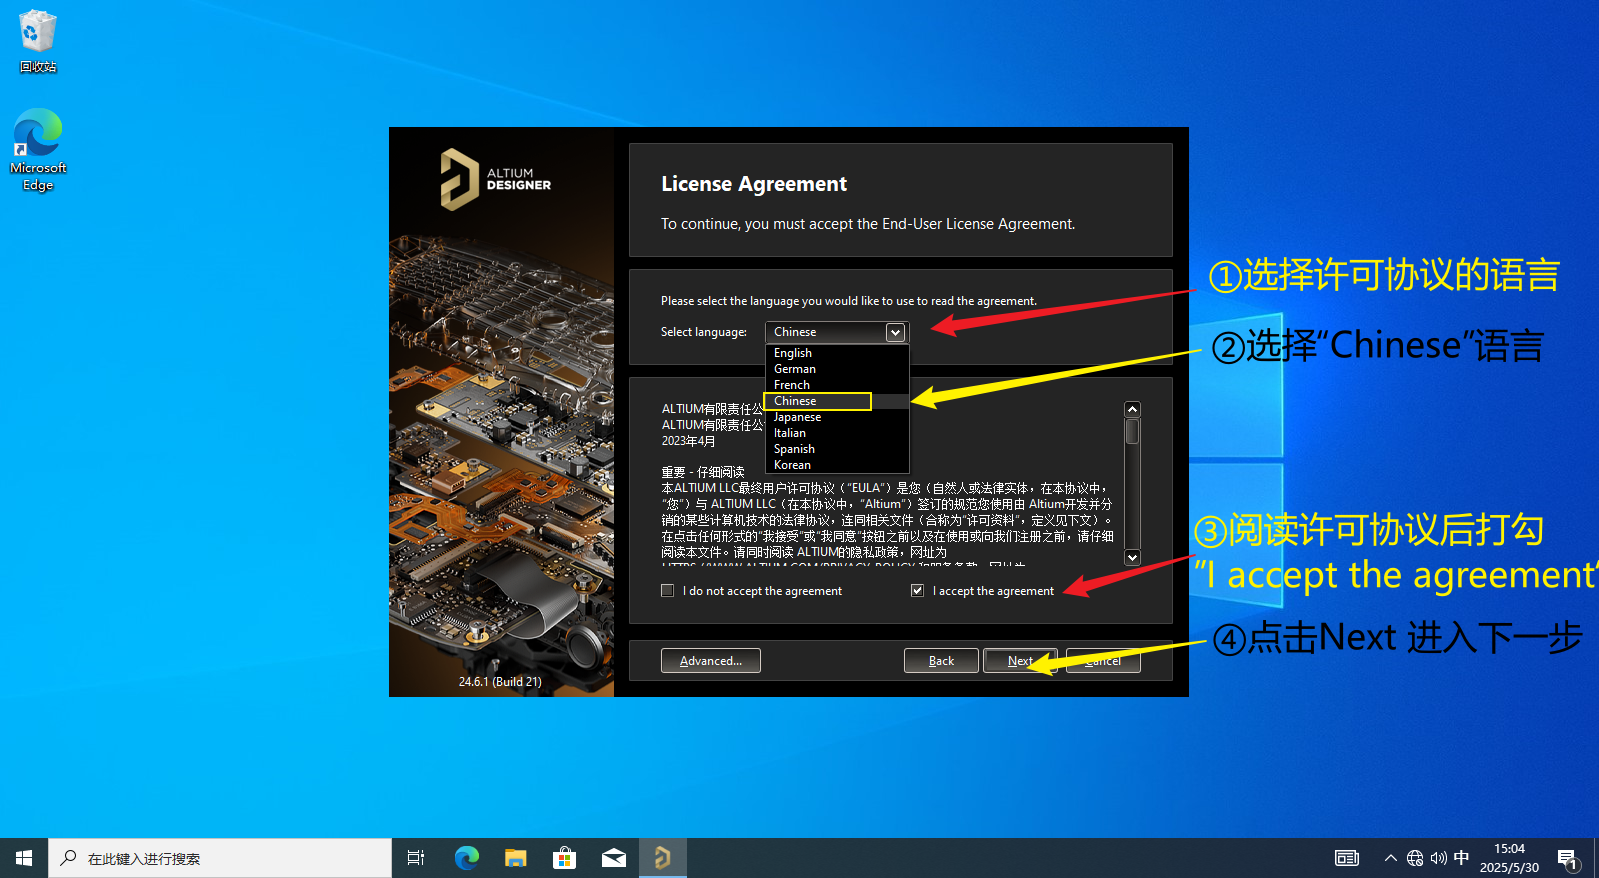Click the Select language combo box field
The image size is (1599, 878).
[836, 332]
